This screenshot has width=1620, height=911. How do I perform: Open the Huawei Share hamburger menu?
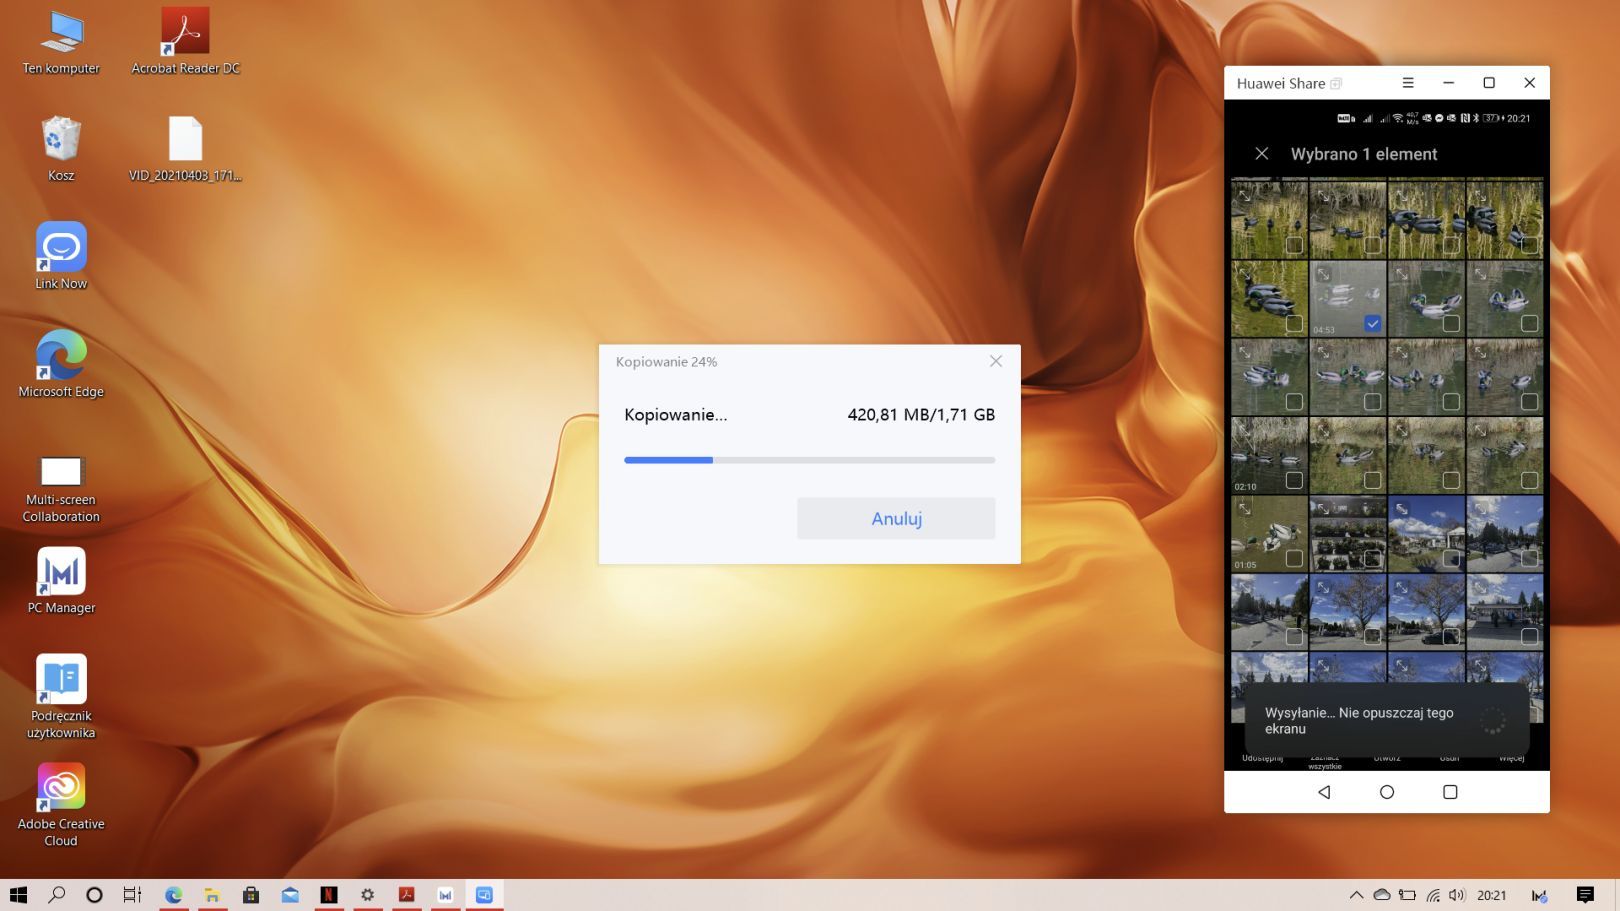coord(1408,83)
